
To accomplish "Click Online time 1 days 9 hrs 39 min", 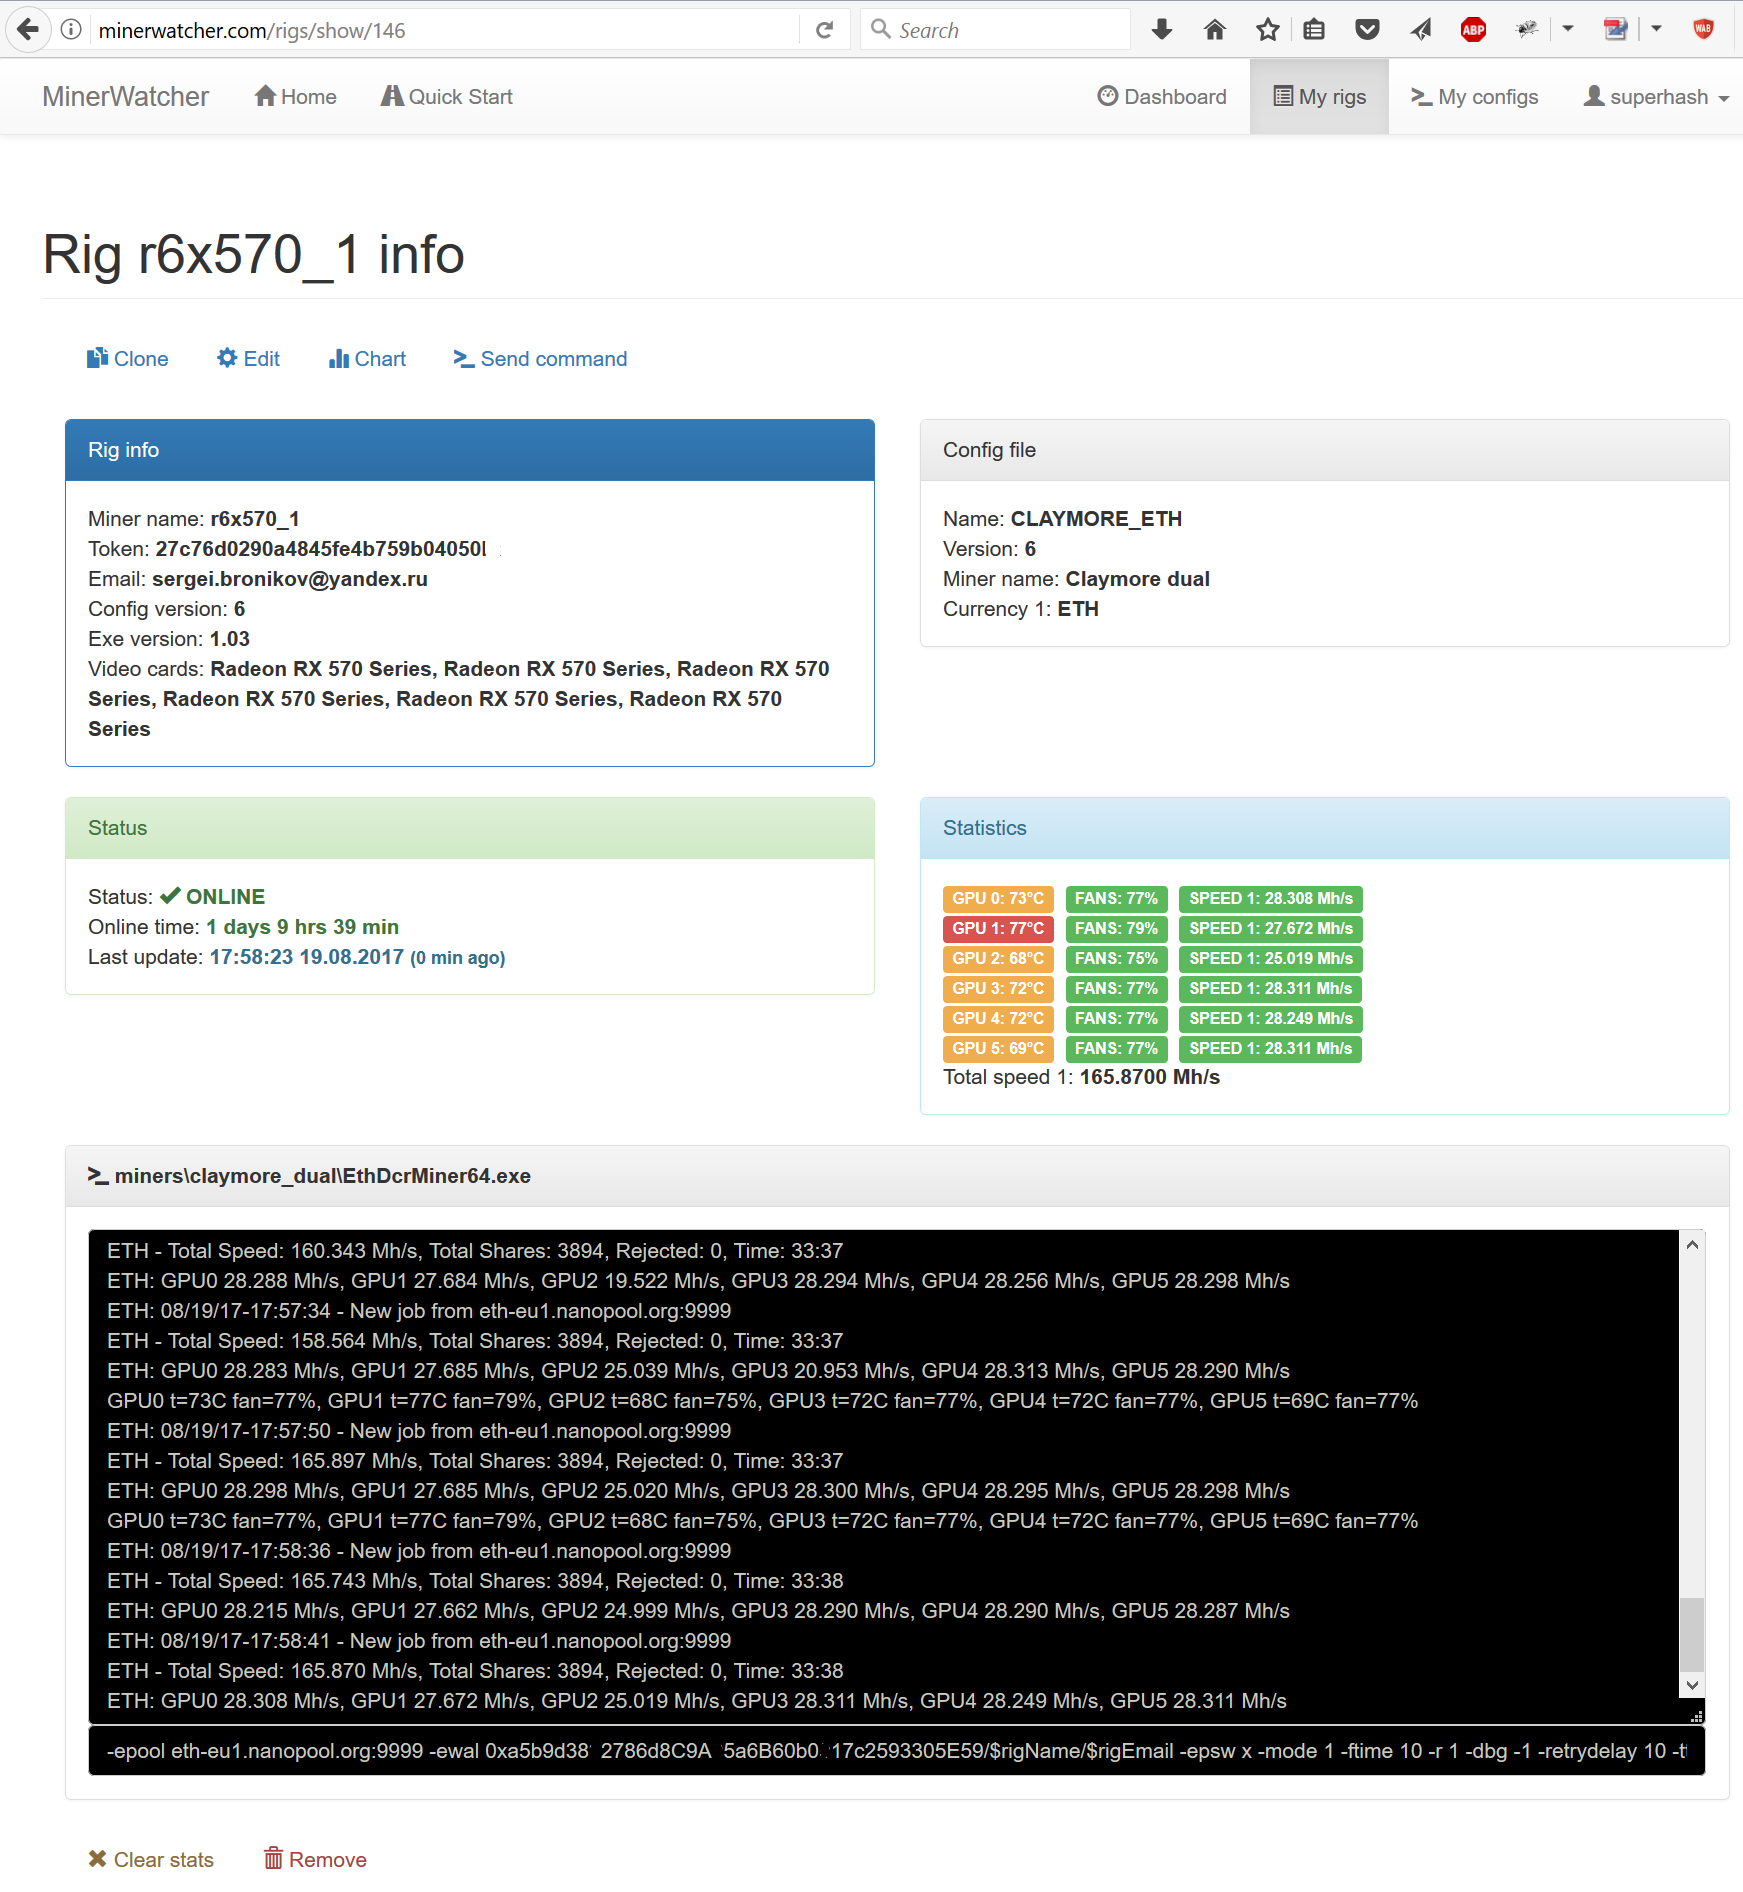I will [x=302, y=927].
